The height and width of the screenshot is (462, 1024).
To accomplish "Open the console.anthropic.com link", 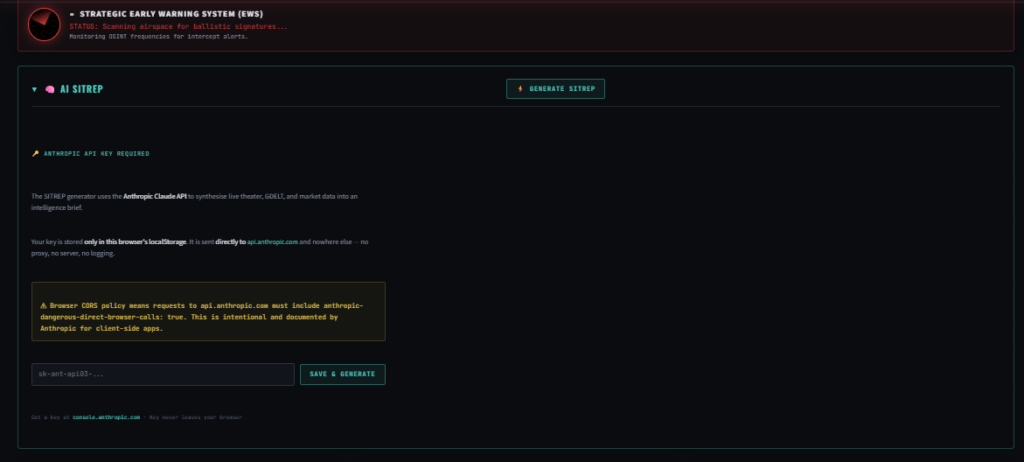I will tap(106, 416).
